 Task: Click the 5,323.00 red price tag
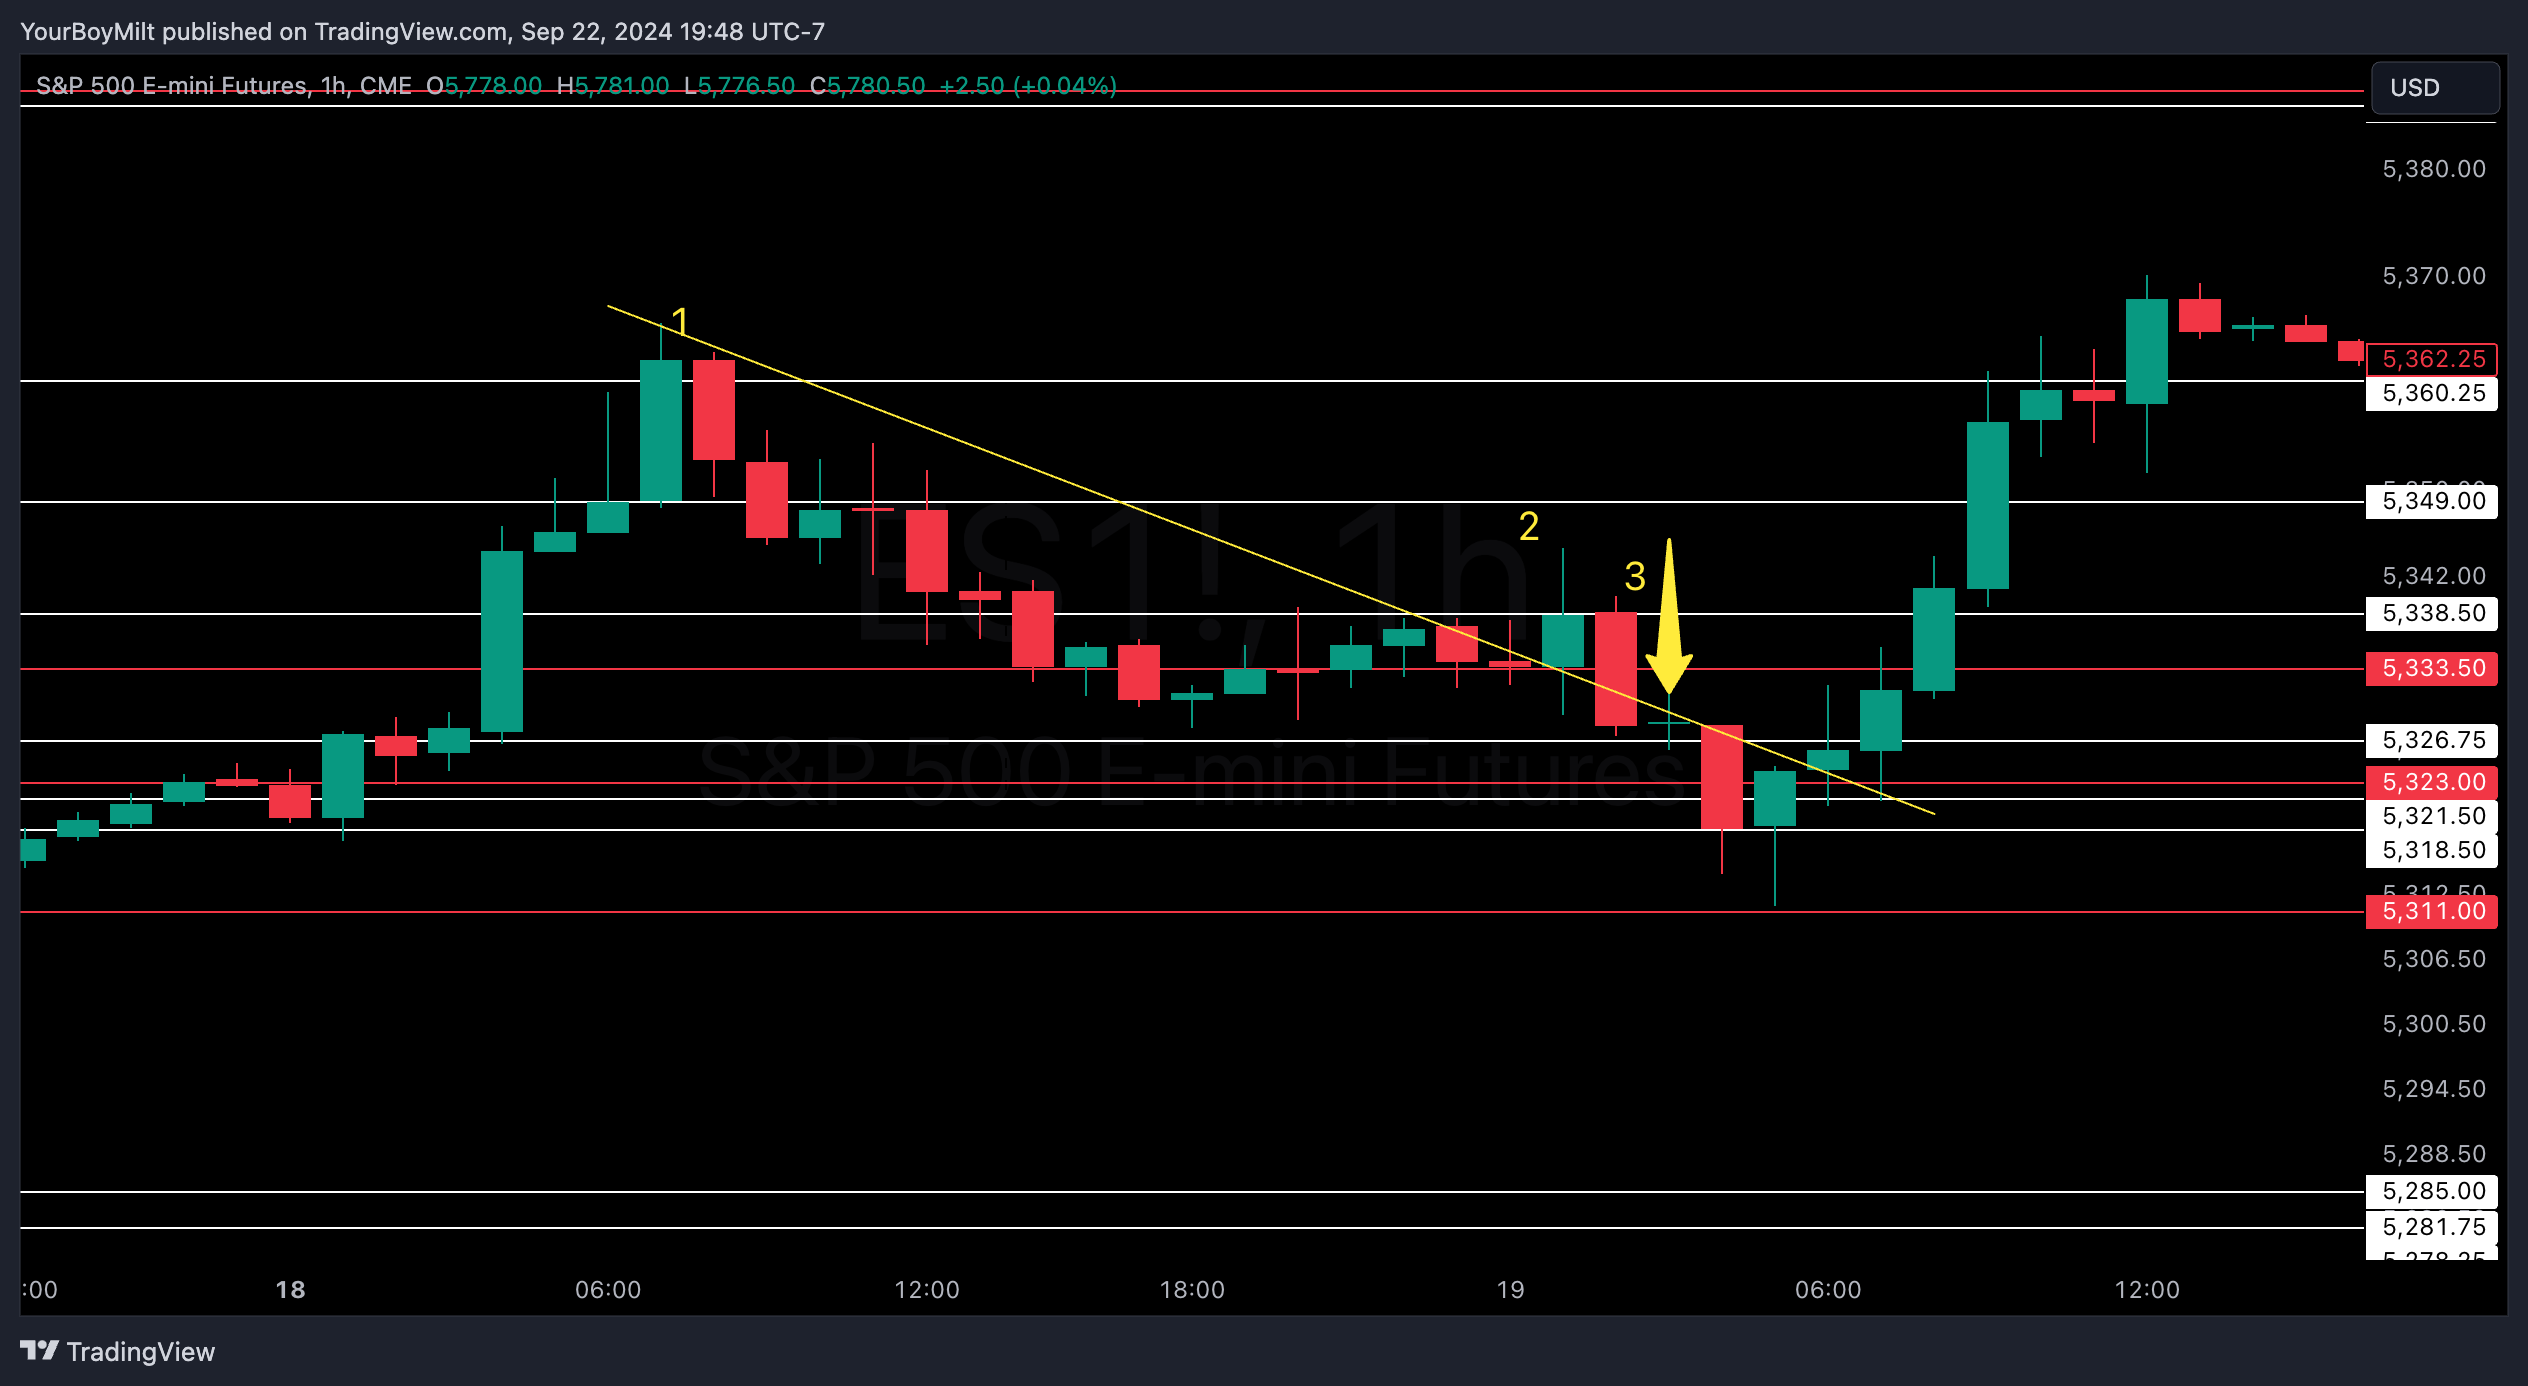[2432, 782]
